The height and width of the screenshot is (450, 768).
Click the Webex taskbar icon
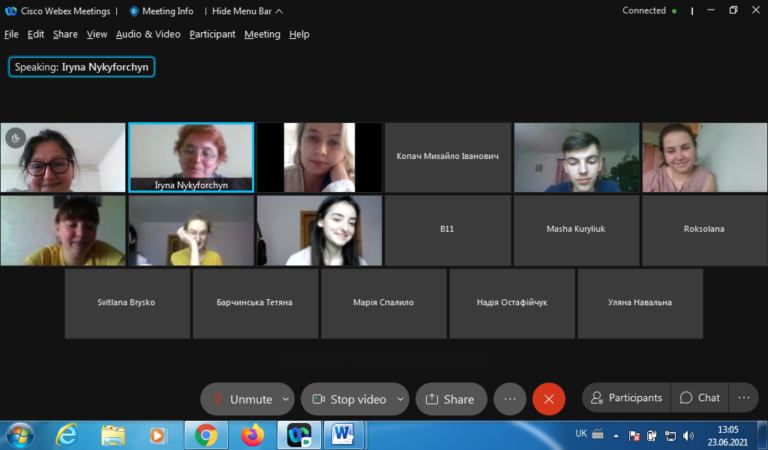299,435
